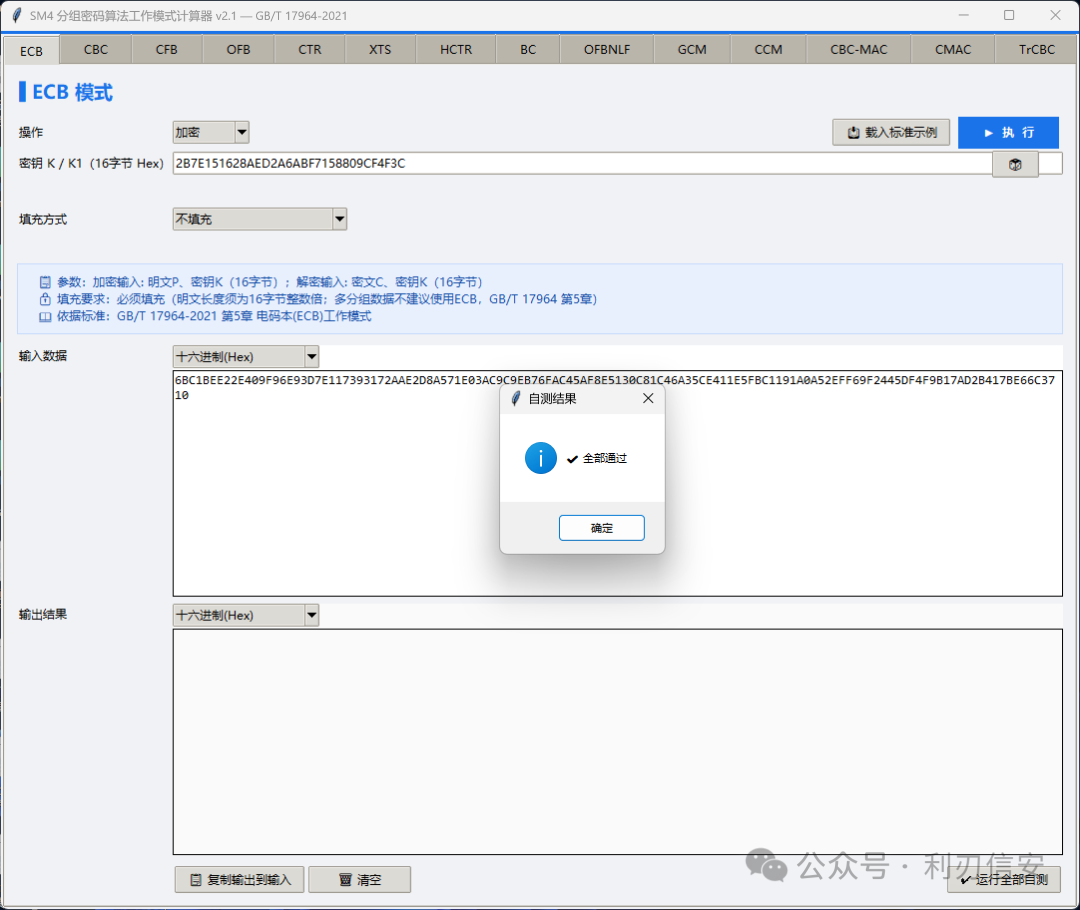The height and width of the screenshot is (910, 1080).
Task: Click 复制输出到输入 button
Action: click(x=239, y=880)
